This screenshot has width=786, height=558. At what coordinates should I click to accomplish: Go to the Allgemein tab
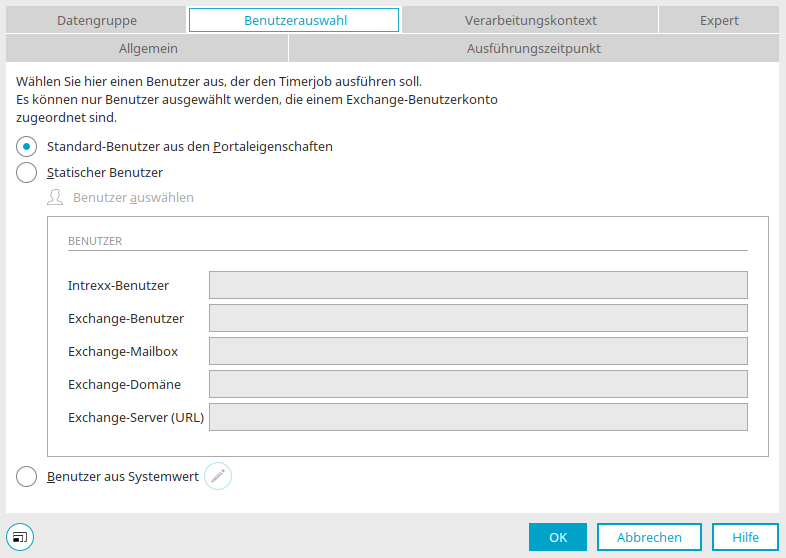pyautogui.click(x=147, y=48)
